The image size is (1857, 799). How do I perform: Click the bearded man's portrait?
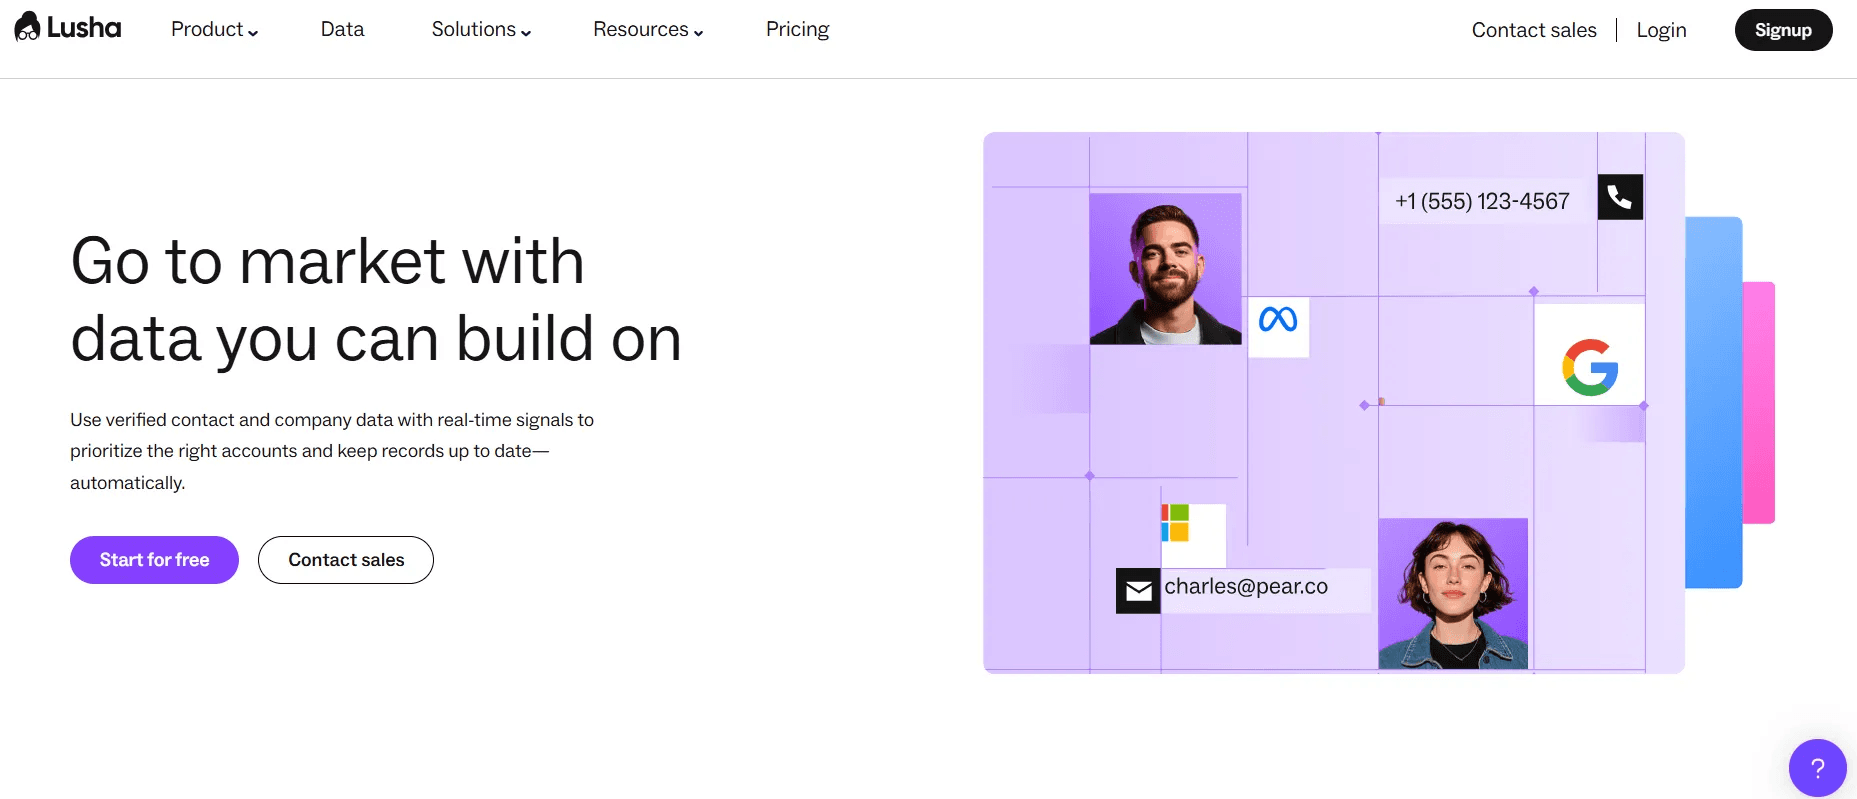(x=1166, y=269)
